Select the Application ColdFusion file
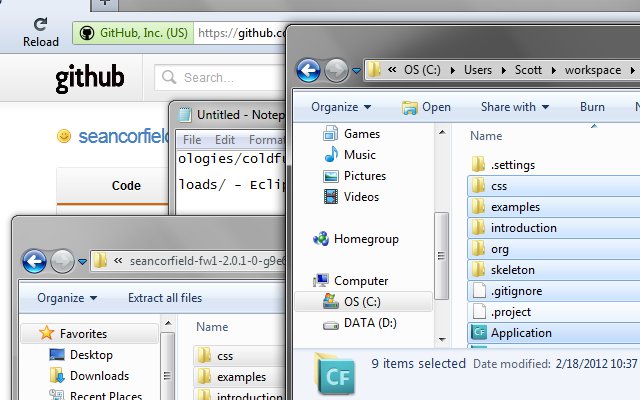 click(553, 333)
